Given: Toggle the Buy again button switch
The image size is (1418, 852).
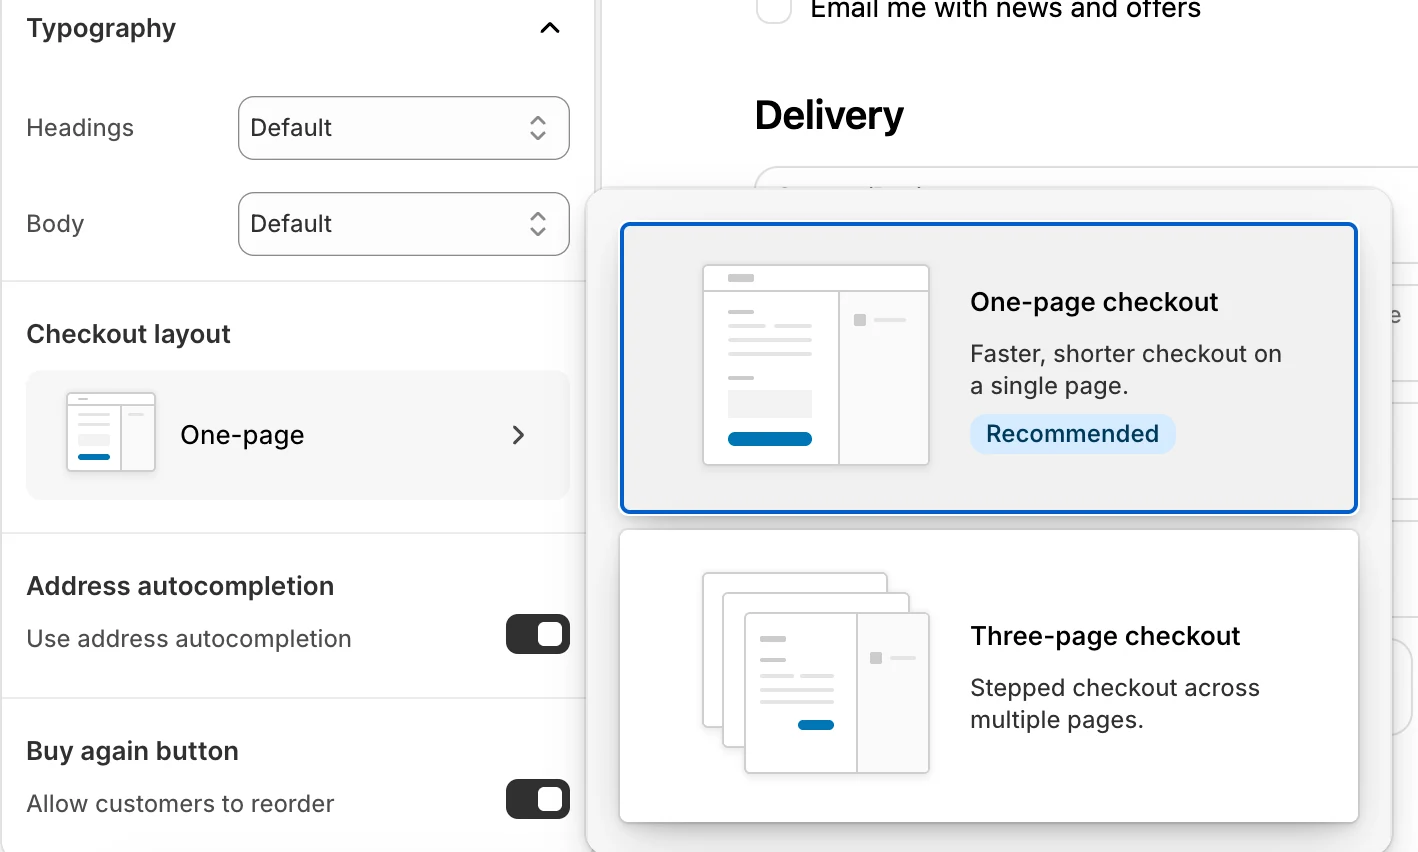Looking at the screenshot, I should point(538,799).
